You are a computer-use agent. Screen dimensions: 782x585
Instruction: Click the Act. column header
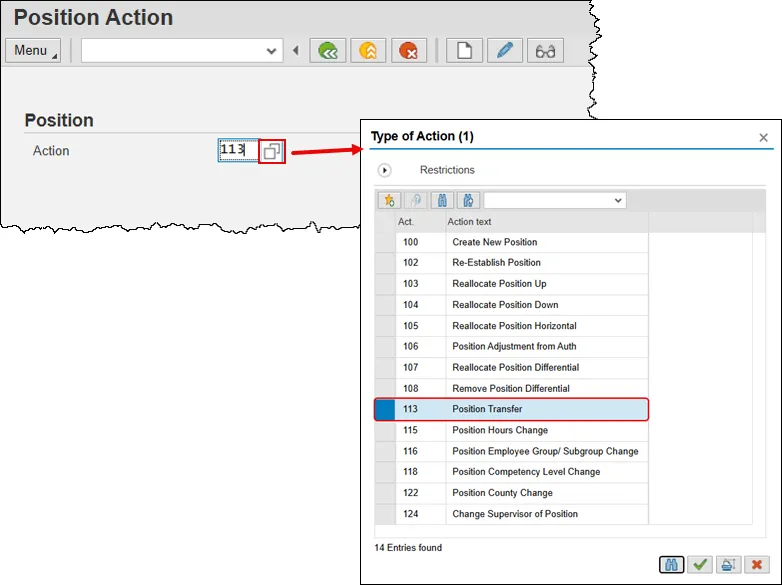tap(420, 222)
